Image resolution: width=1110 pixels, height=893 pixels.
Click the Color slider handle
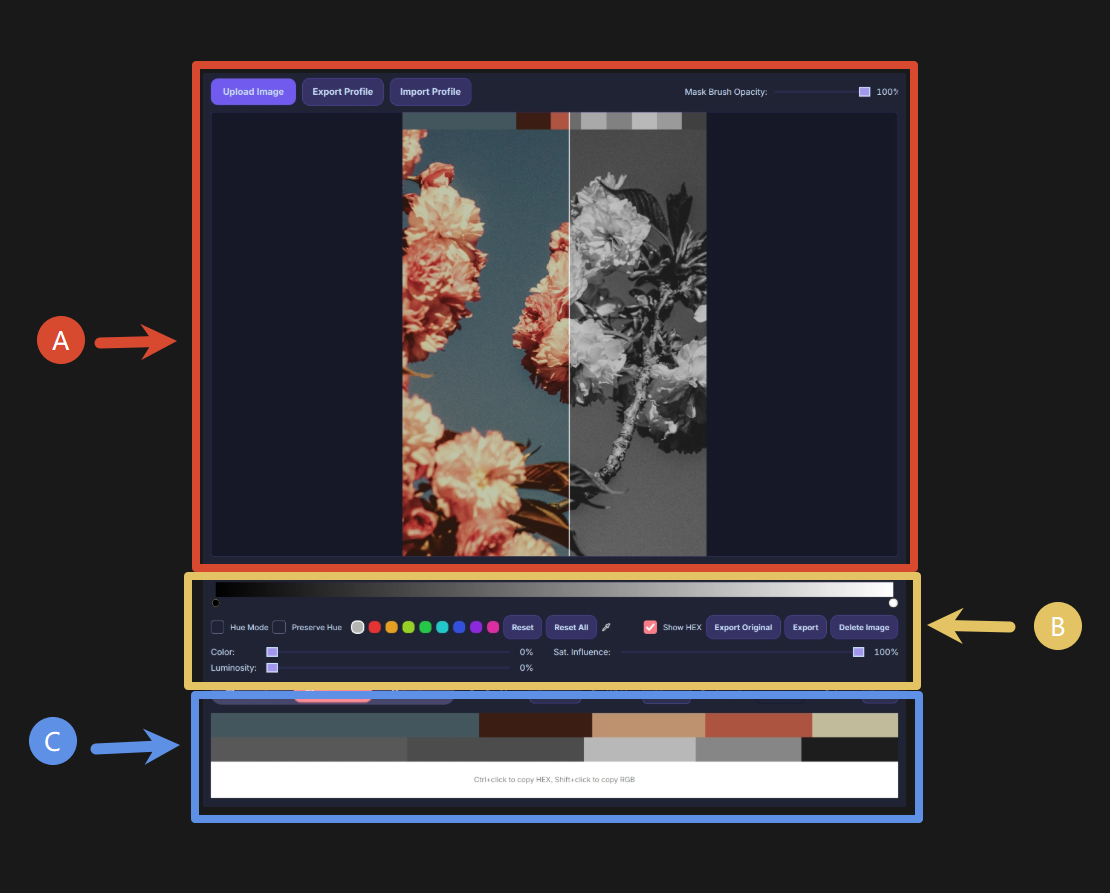(272, 652)
